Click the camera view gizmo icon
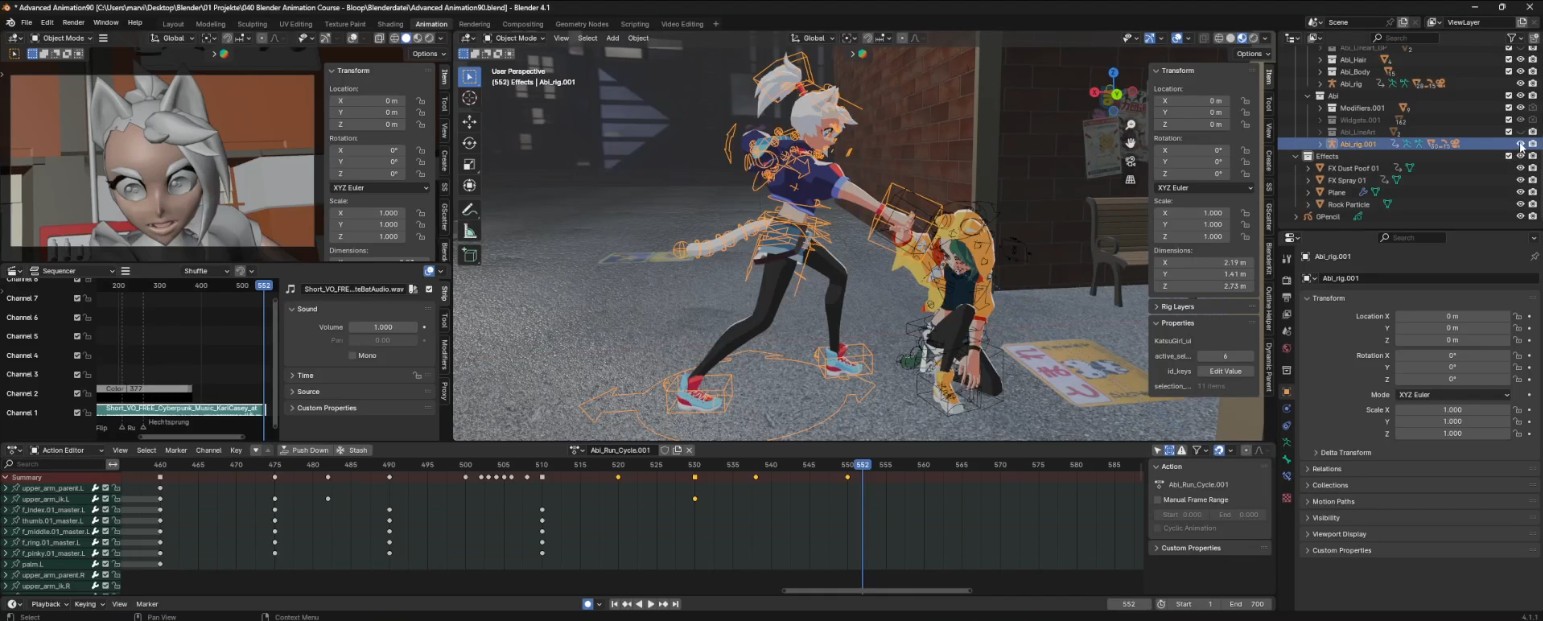 pos(1130,161)
